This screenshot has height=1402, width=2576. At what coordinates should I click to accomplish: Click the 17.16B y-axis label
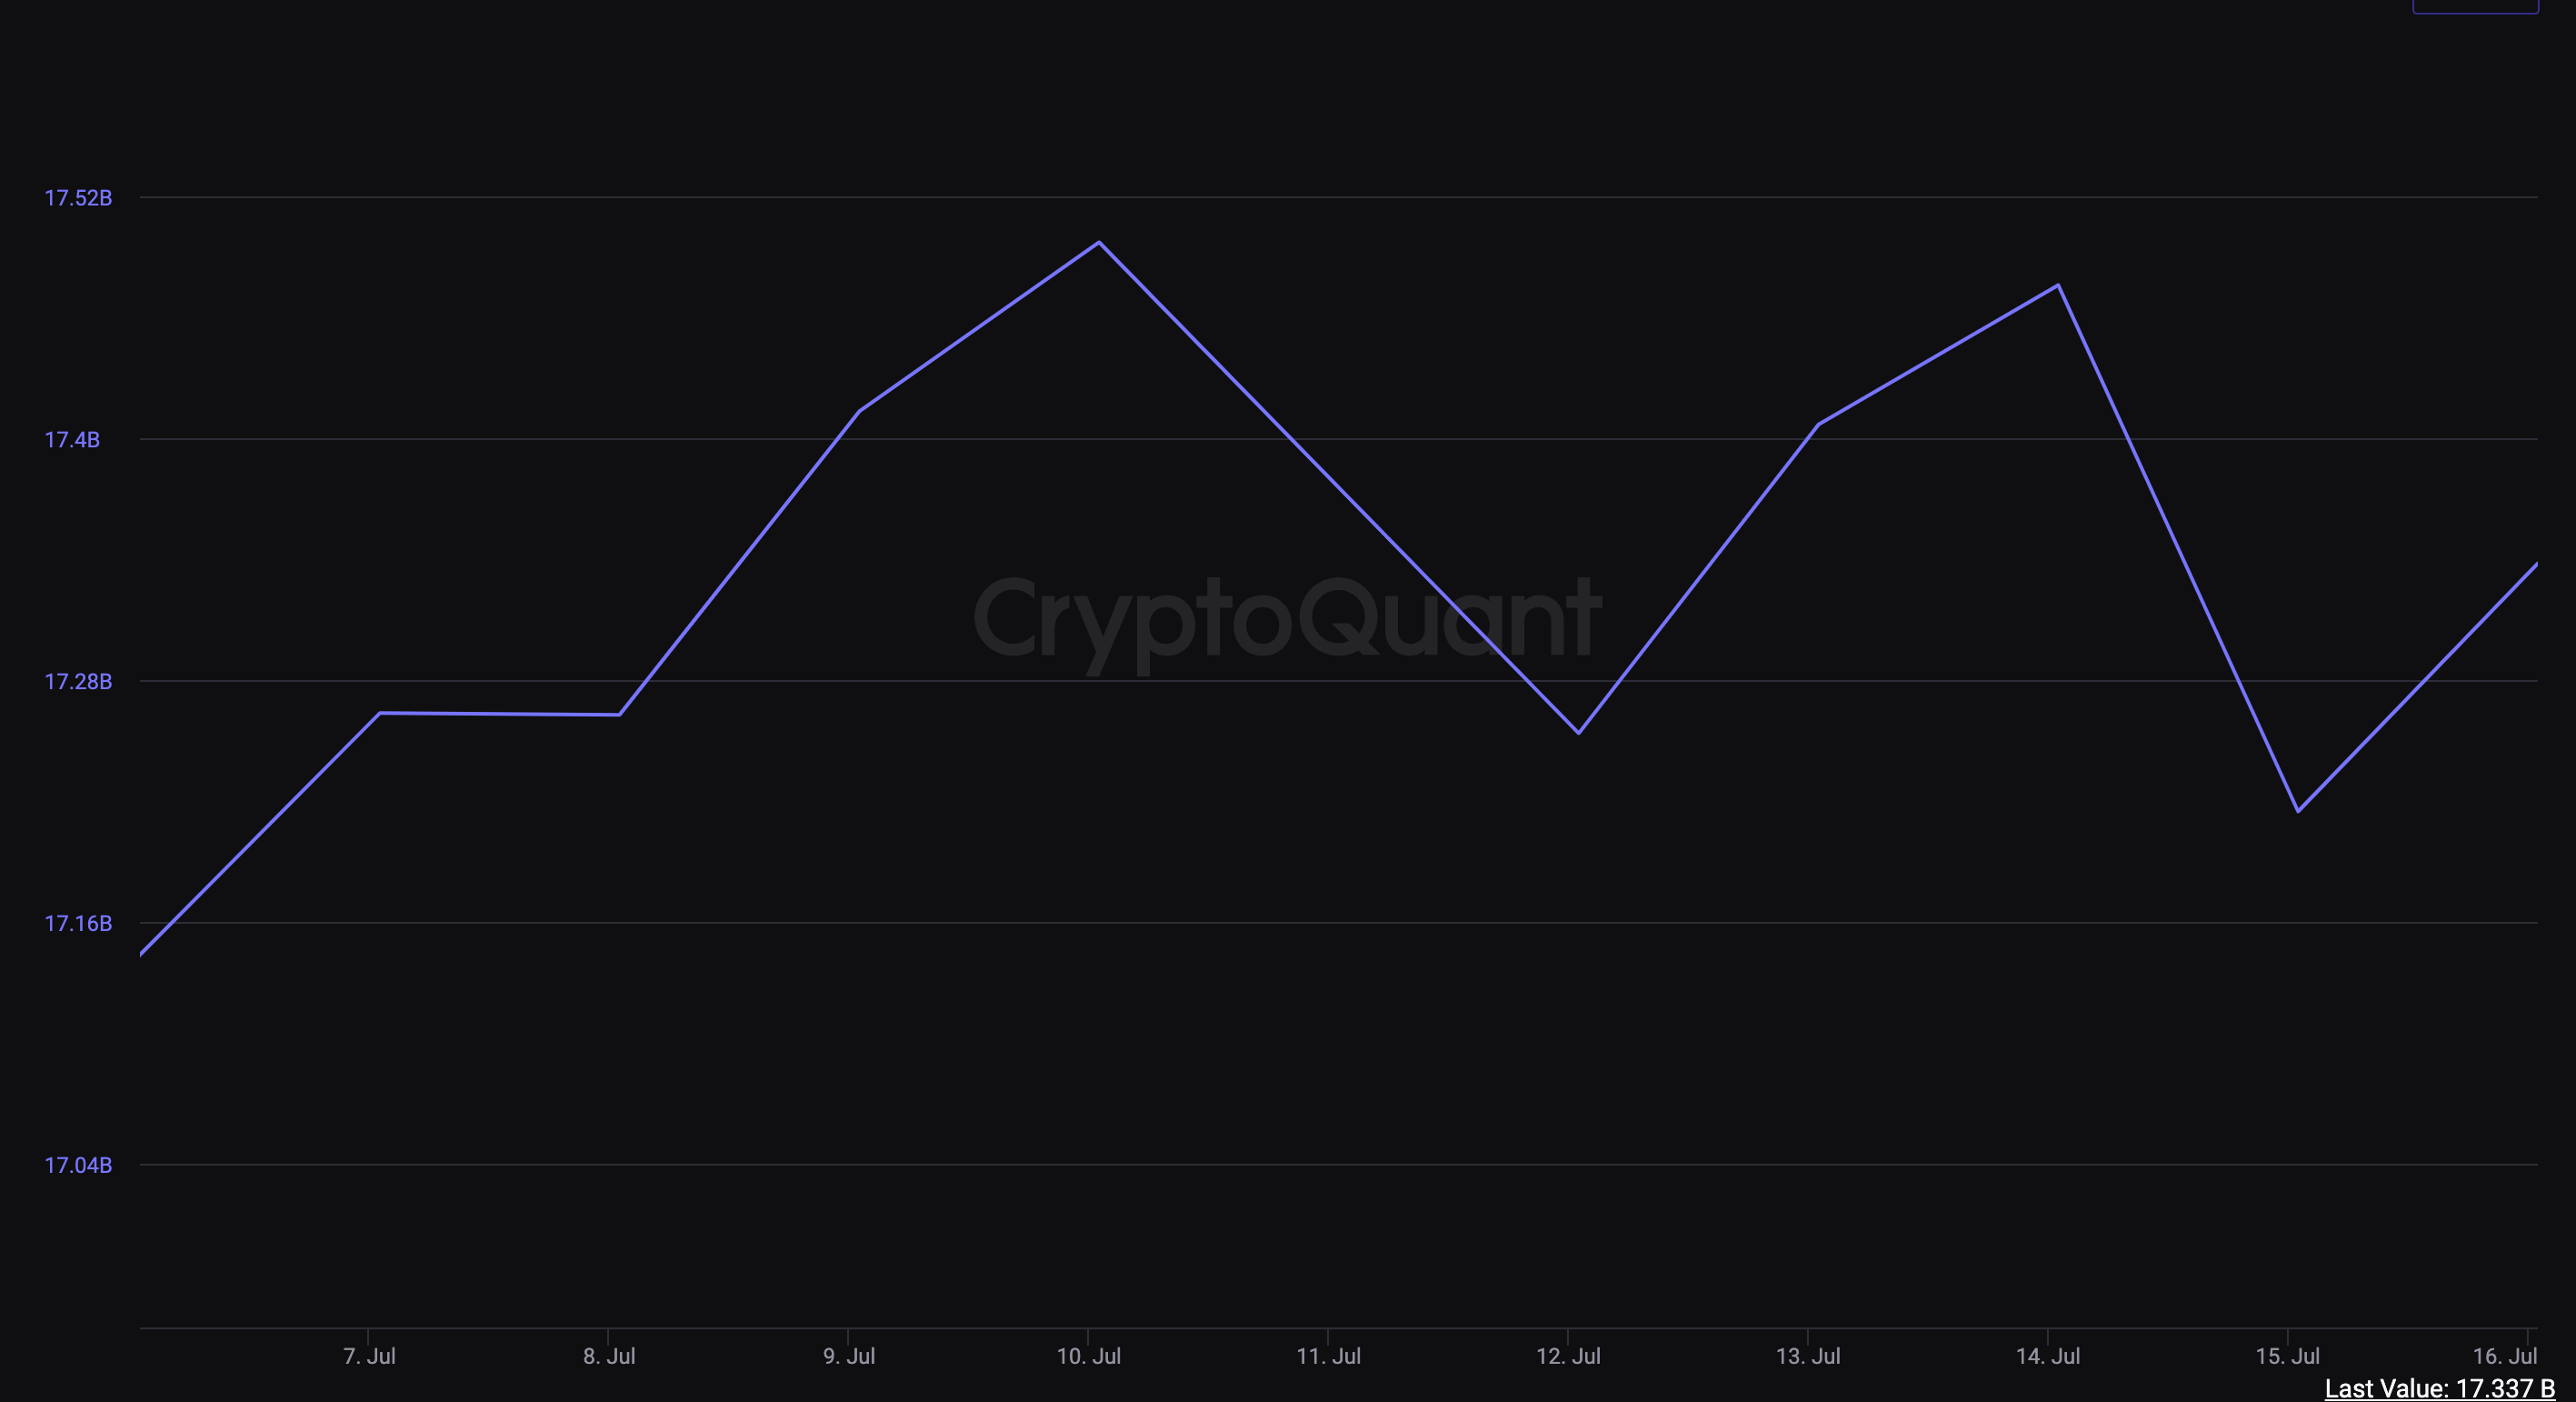[x=78, y=924]
